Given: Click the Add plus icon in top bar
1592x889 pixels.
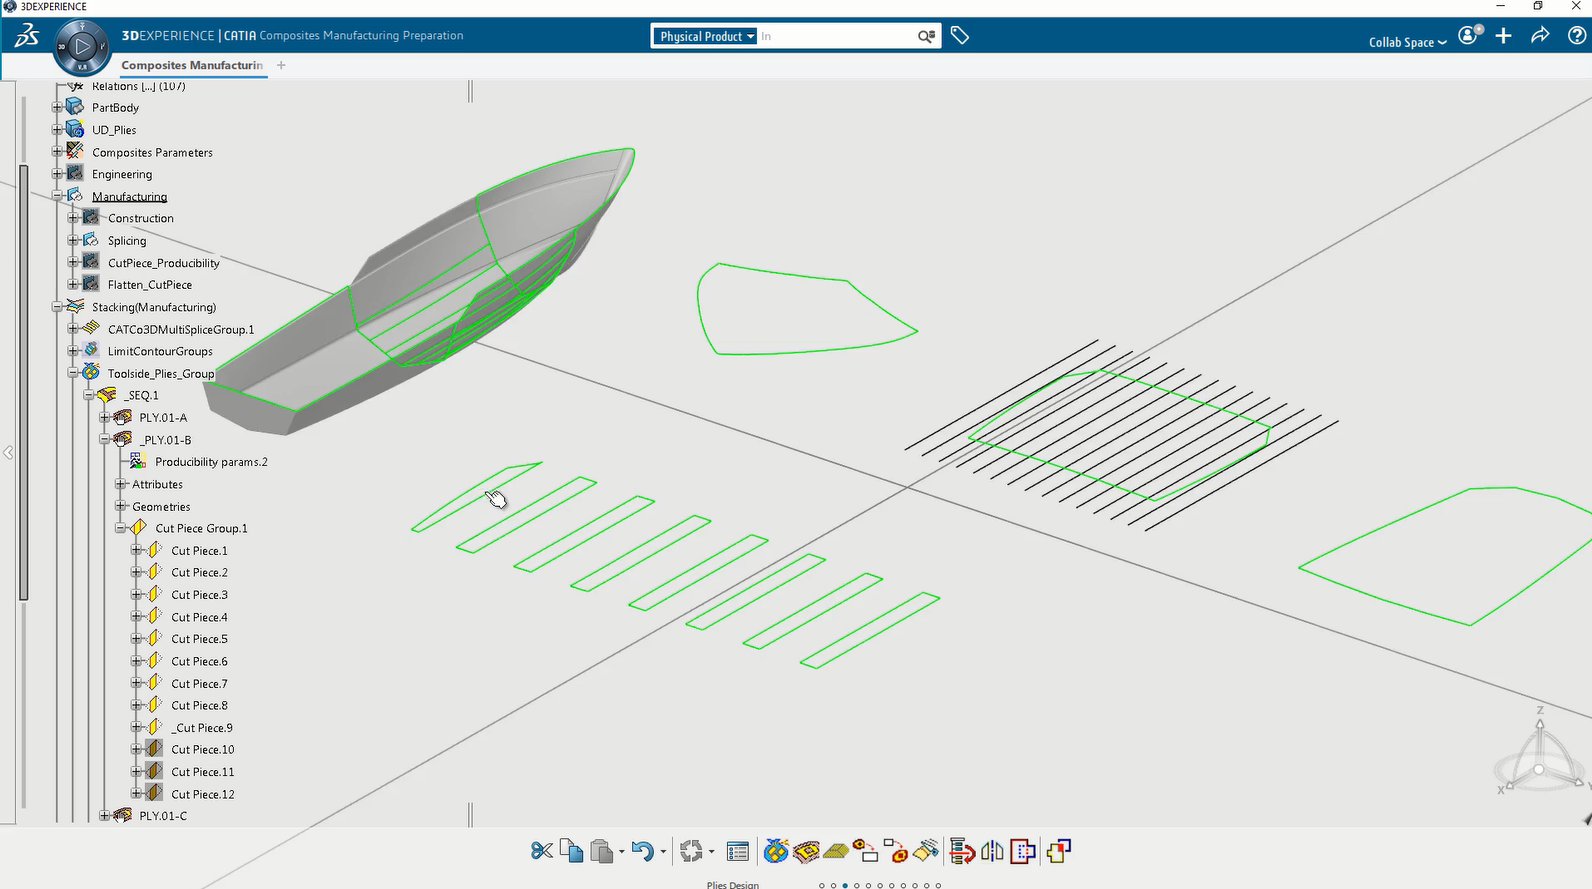Looking at the screenshot, I should 1503,36.
